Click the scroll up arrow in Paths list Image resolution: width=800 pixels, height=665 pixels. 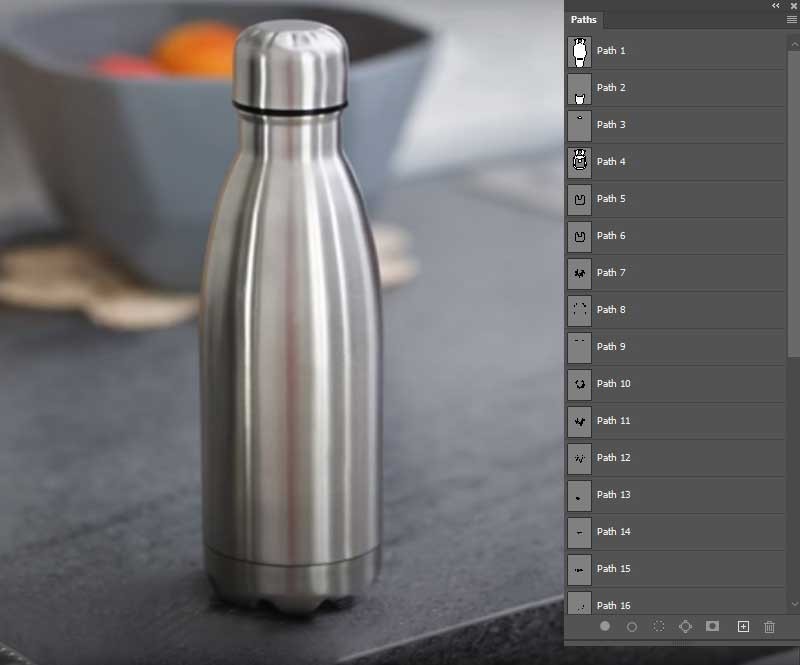(x=794, y=44)
